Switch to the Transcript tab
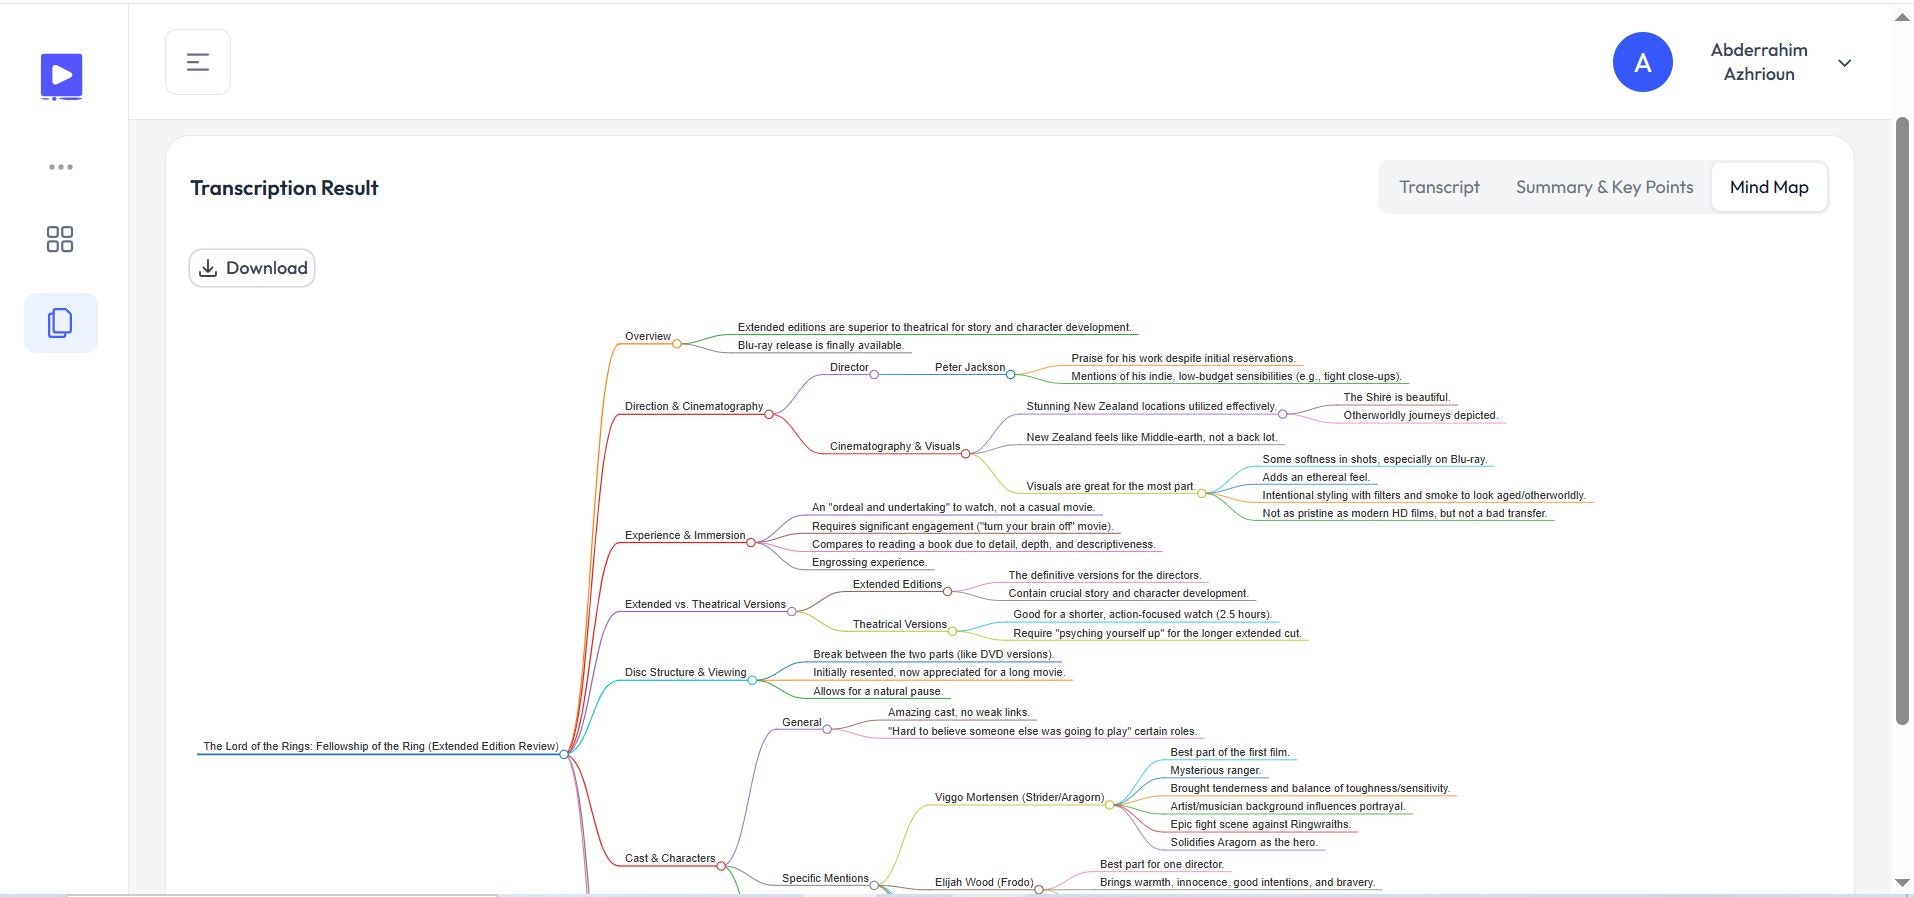 1439,187
